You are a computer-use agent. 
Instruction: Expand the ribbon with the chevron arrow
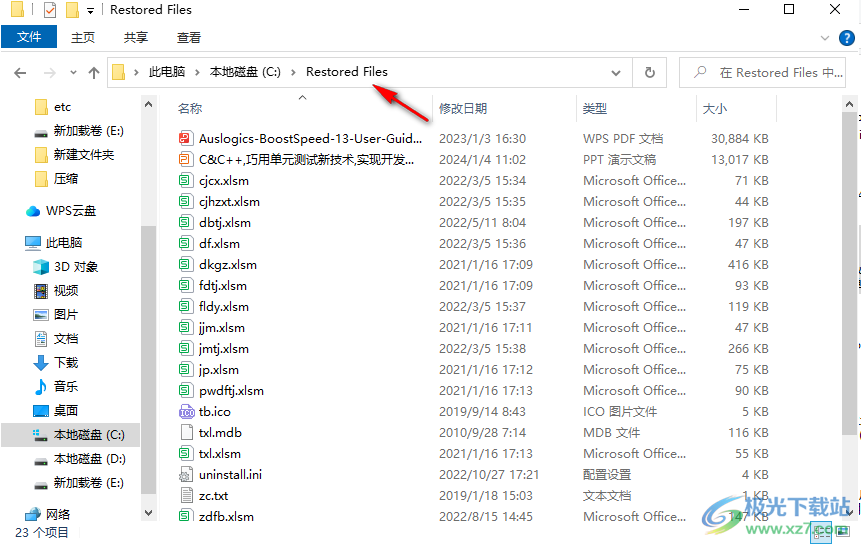tap(824, 37)
